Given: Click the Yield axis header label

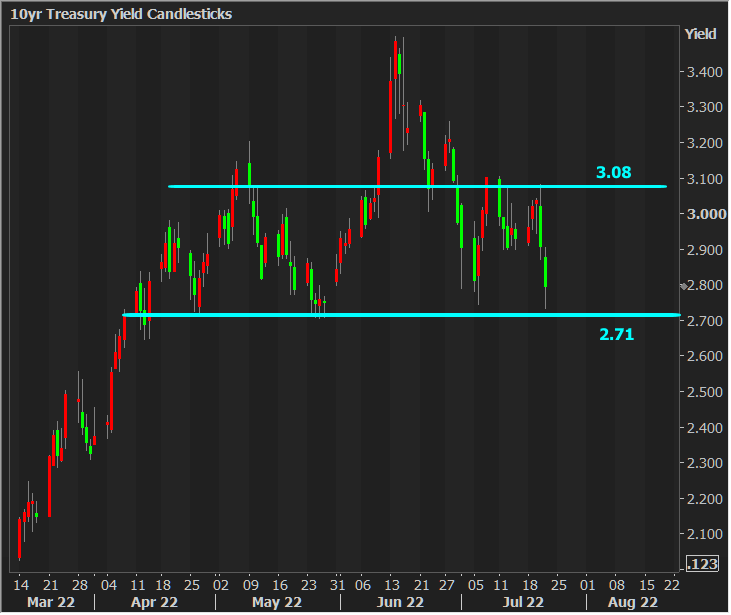Looking at the screenshot, I should pos(700,34).
